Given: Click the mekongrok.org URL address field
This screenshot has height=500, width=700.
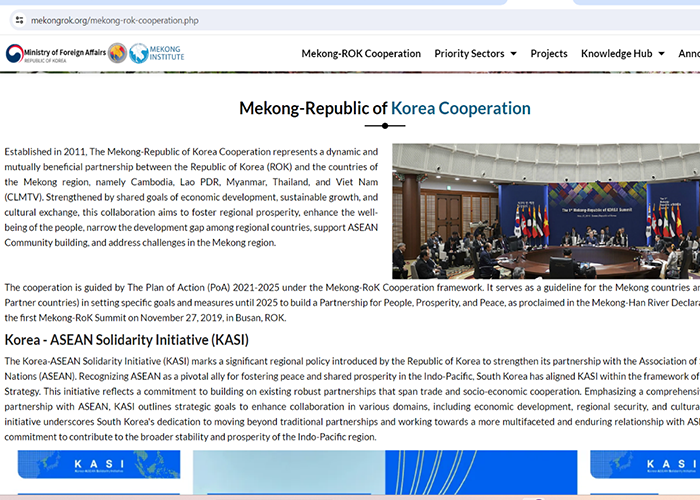Looking at the screenshot, I should click(x=115, y=21).
